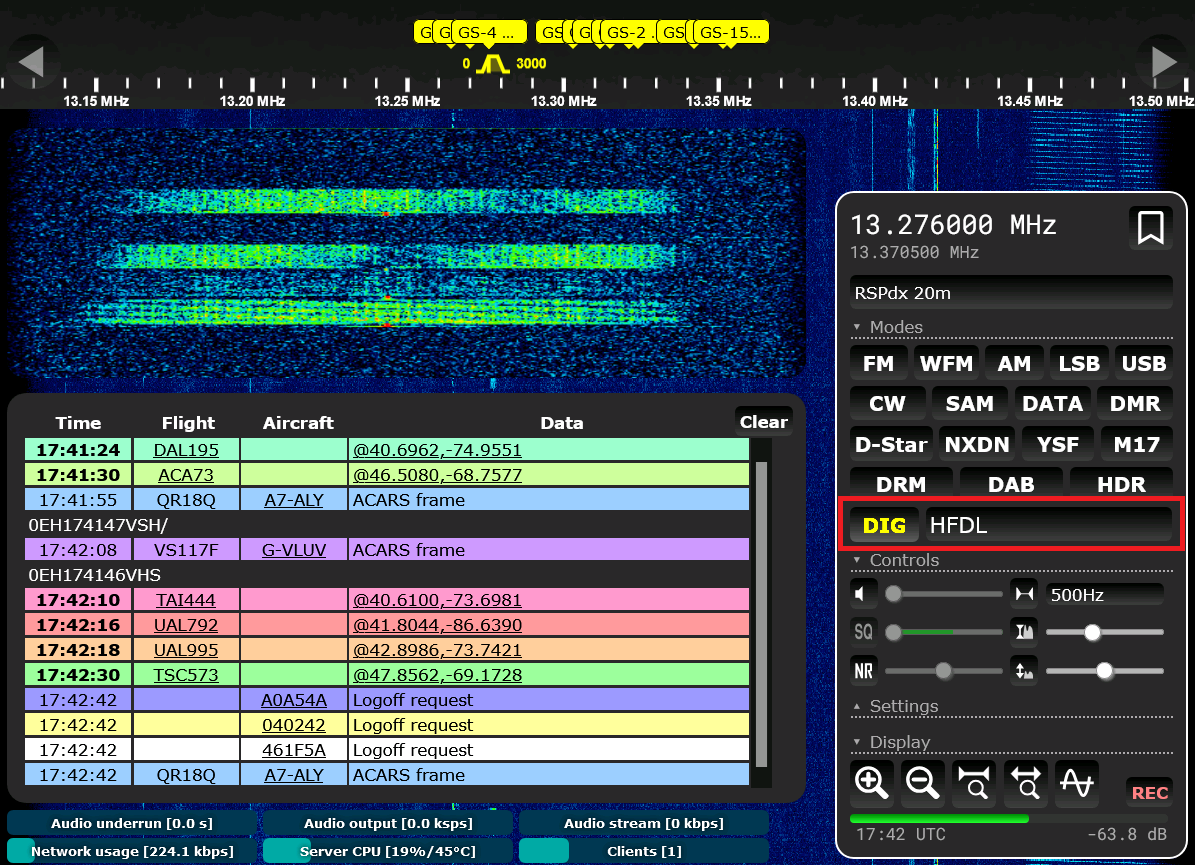Open the RSPdx 20m profile dropdown
Screen dimensions: 1195x865
(1010, 293)
